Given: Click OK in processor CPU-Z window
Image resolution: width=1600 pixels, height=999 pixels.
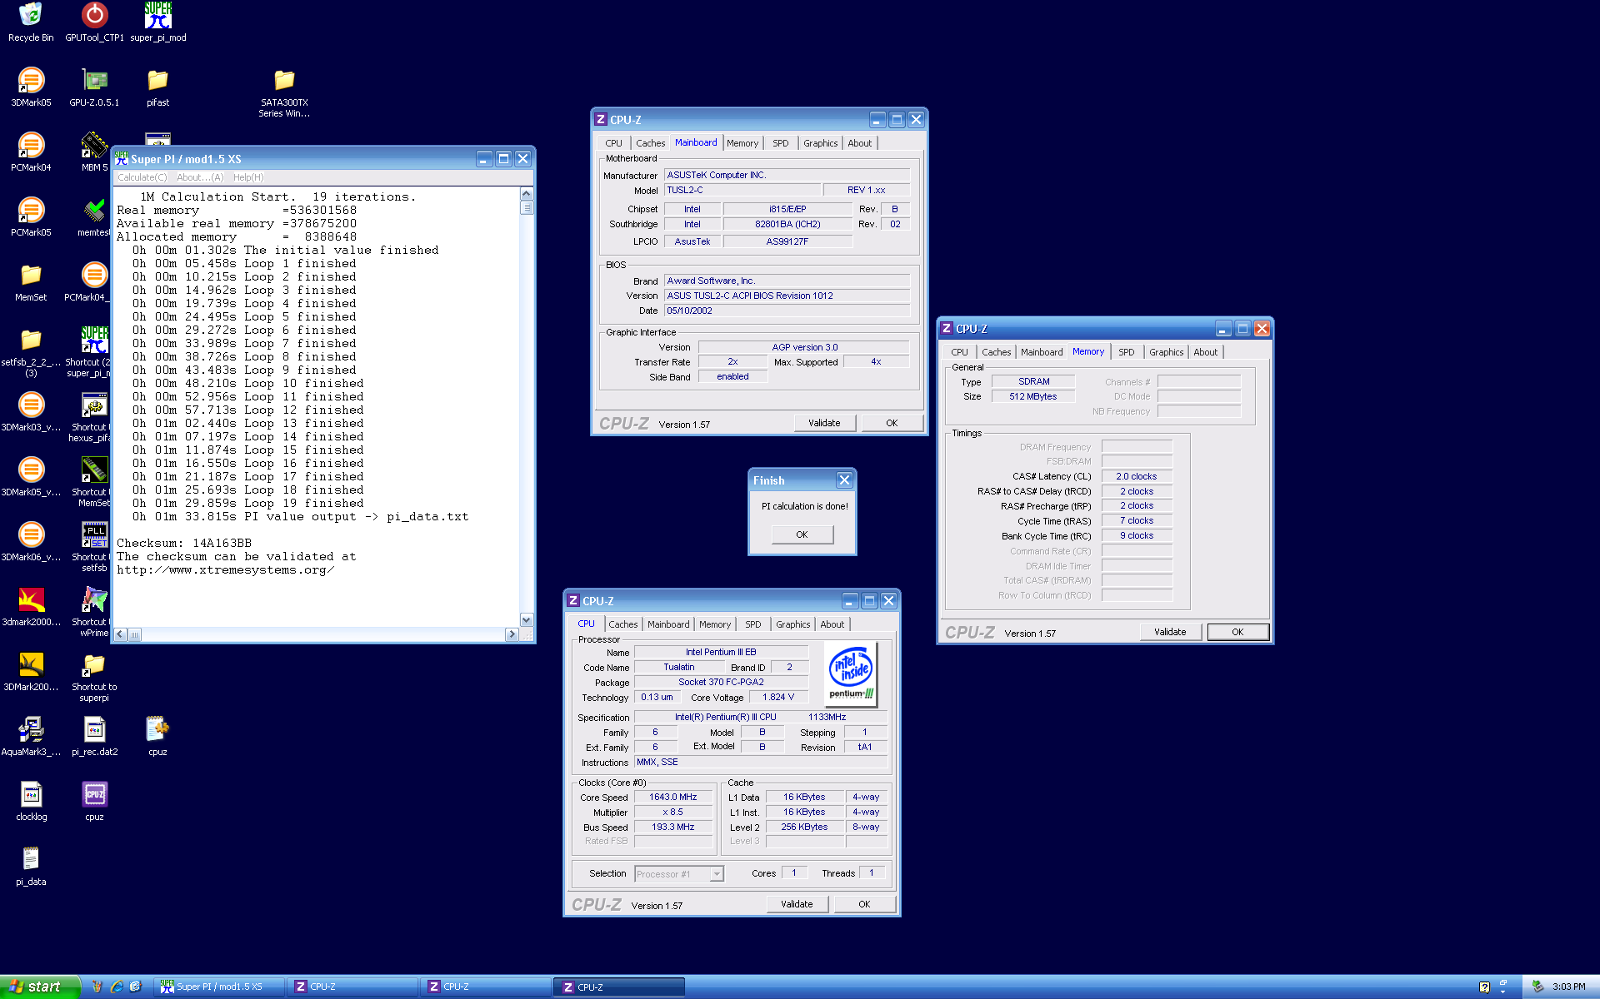Looking at the screenshot, I should pyautogui.click(x=865, y=904).
